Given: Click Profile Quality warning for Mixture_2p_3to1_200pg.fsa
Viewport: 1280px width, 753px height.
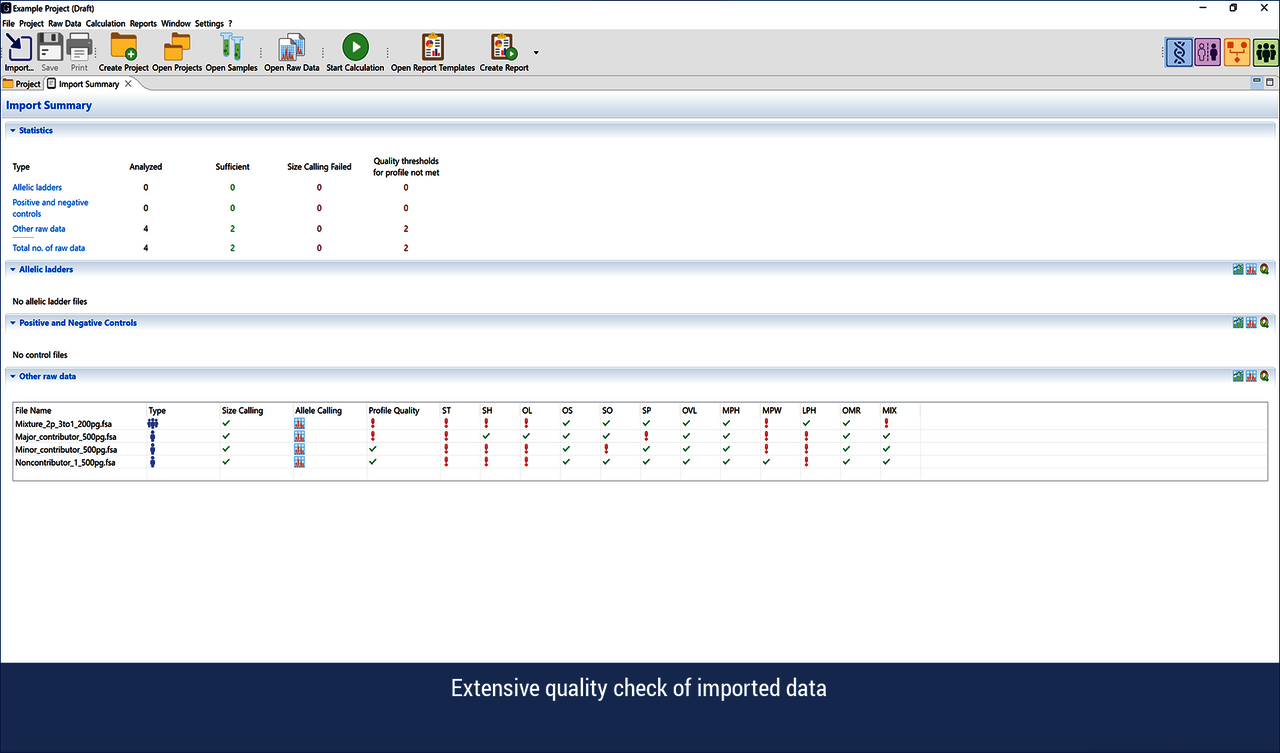Looking at the screenshot, I should [x=373, y=424].
